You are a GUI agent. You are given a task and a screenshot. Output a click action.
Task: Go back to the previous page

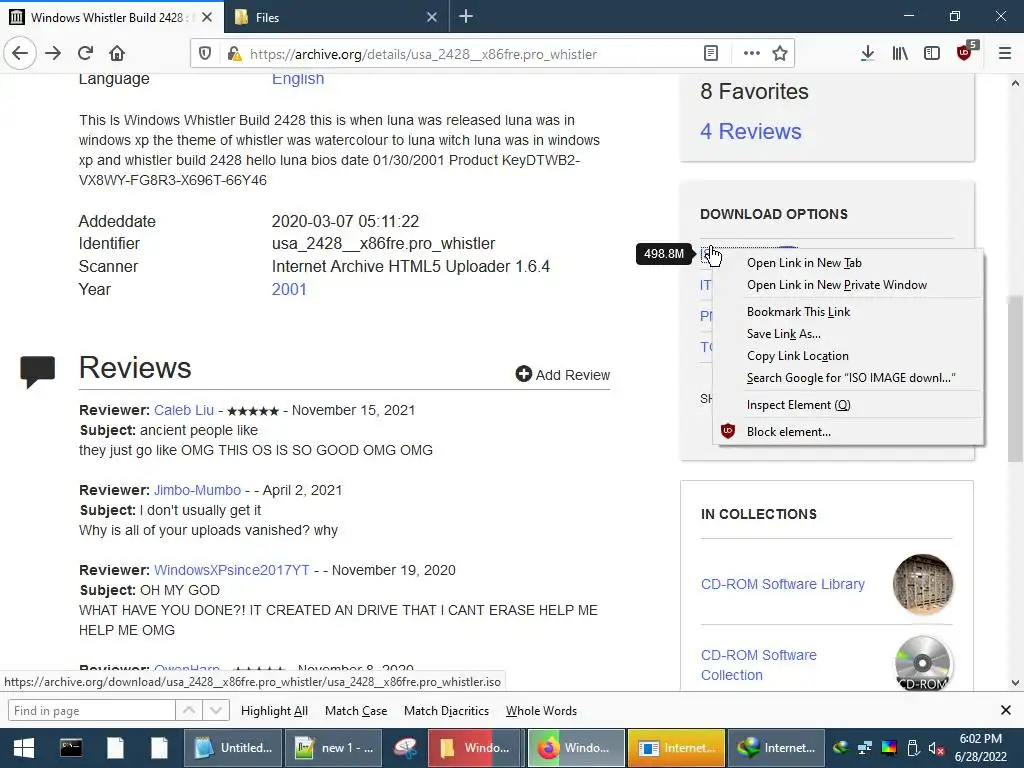tap(20, 54)
